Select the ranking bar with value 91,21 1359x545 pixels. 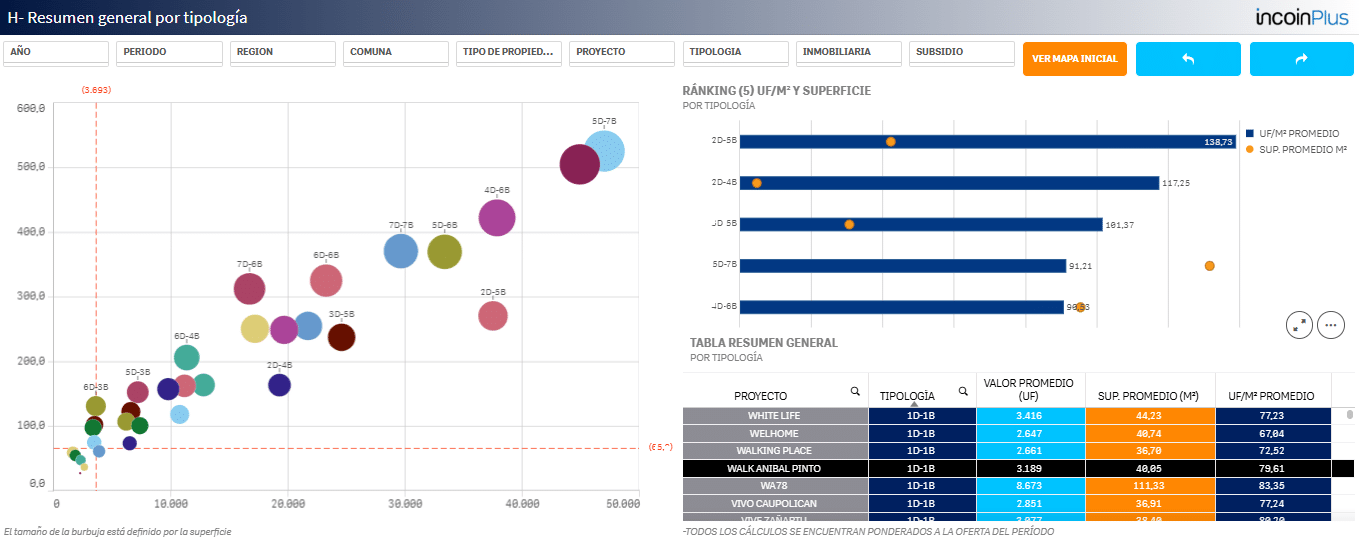pos(903,266)
